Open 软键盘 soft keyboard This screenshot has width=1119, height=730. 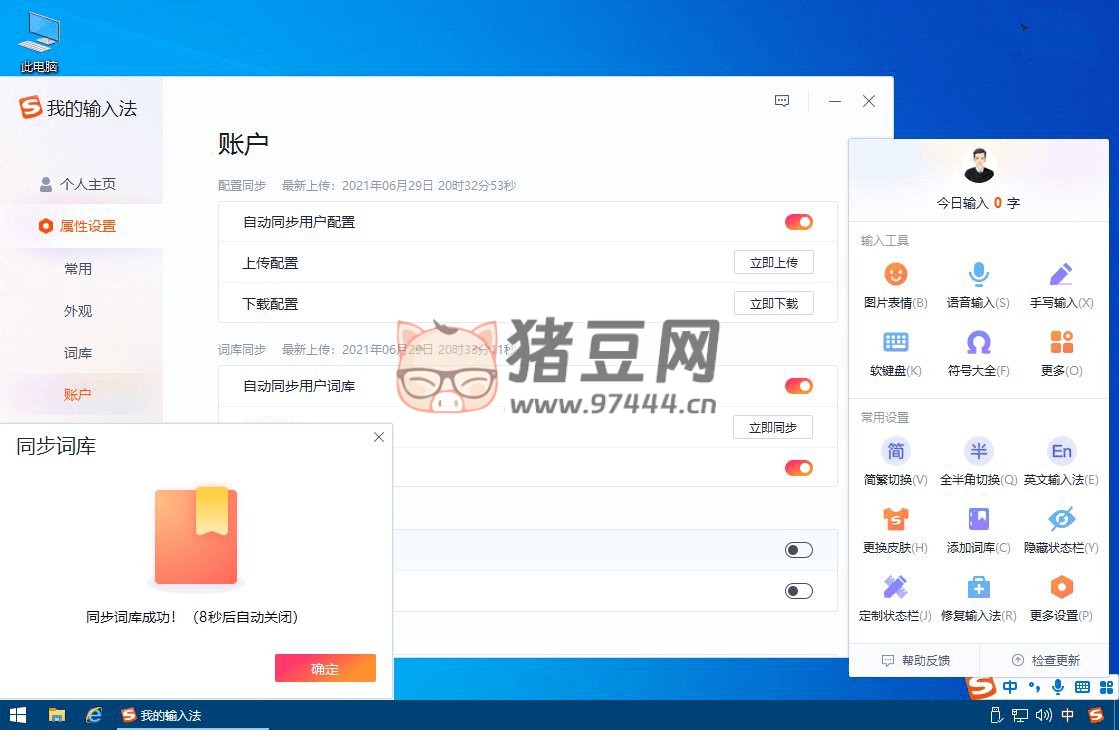(x=895, y=353)
